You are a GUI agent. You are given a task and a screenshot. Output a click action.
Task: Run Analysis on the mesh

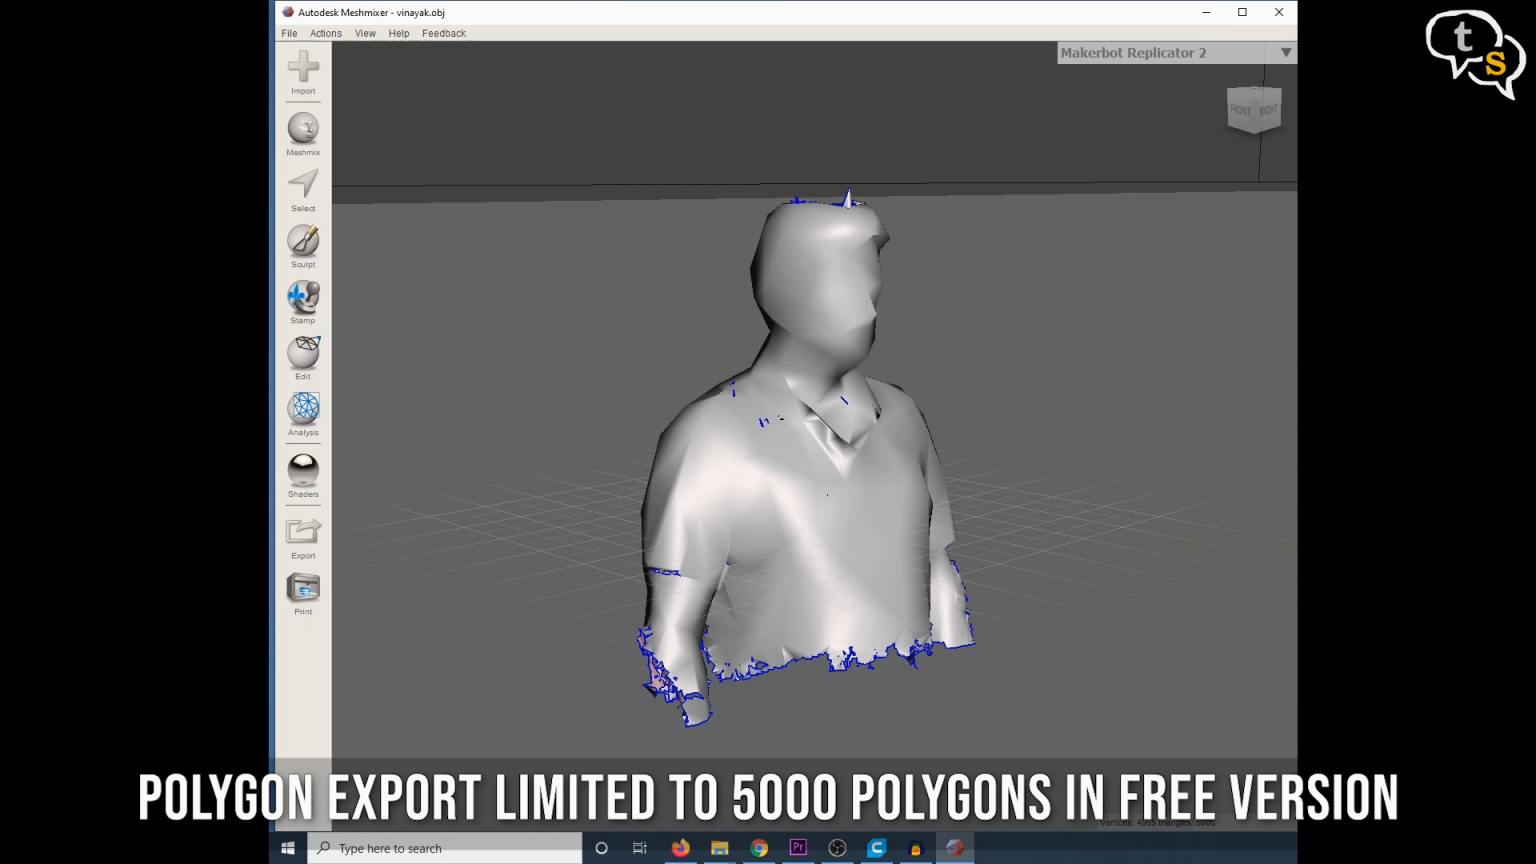click(303, 412)
